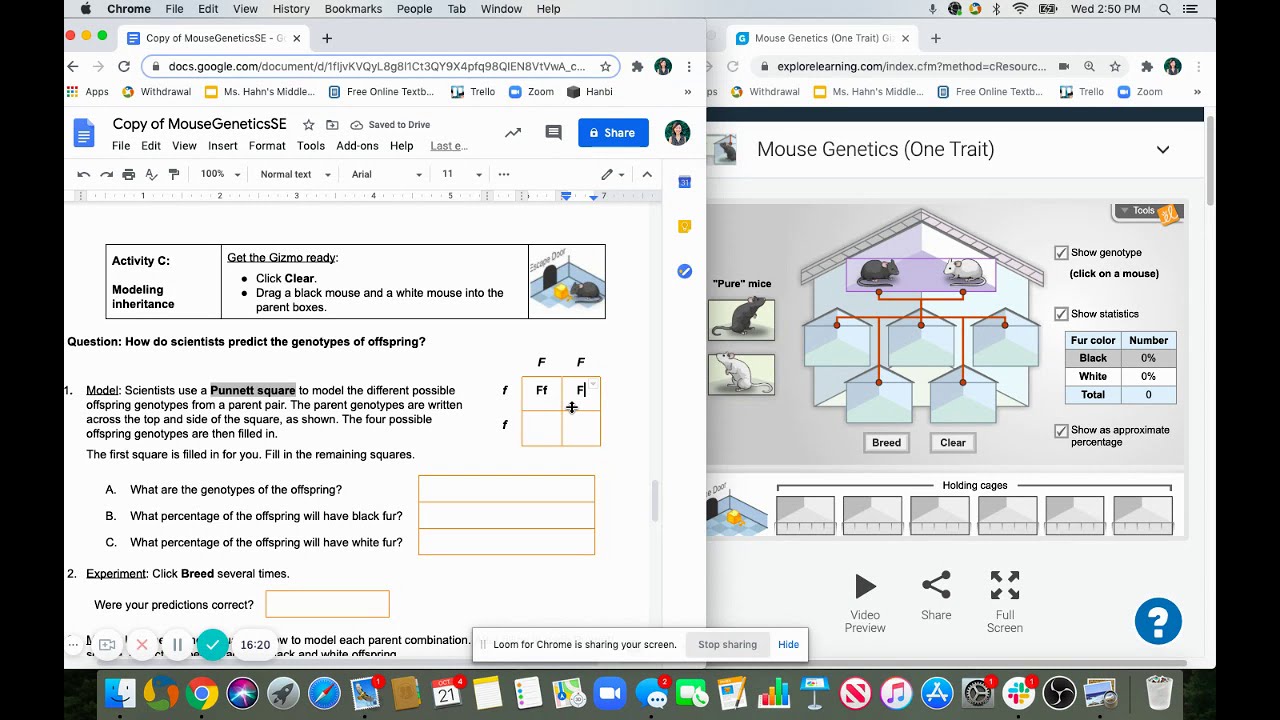The image size is (1280, 720).
Task: Go back in the Docs browser window
Action: click(x=72, y=67)
